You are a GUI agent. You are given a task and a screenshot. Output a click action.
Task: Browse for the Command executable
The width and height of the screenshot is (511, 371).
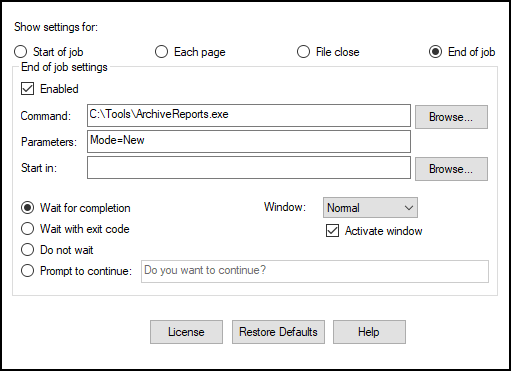tap(451, 117)
